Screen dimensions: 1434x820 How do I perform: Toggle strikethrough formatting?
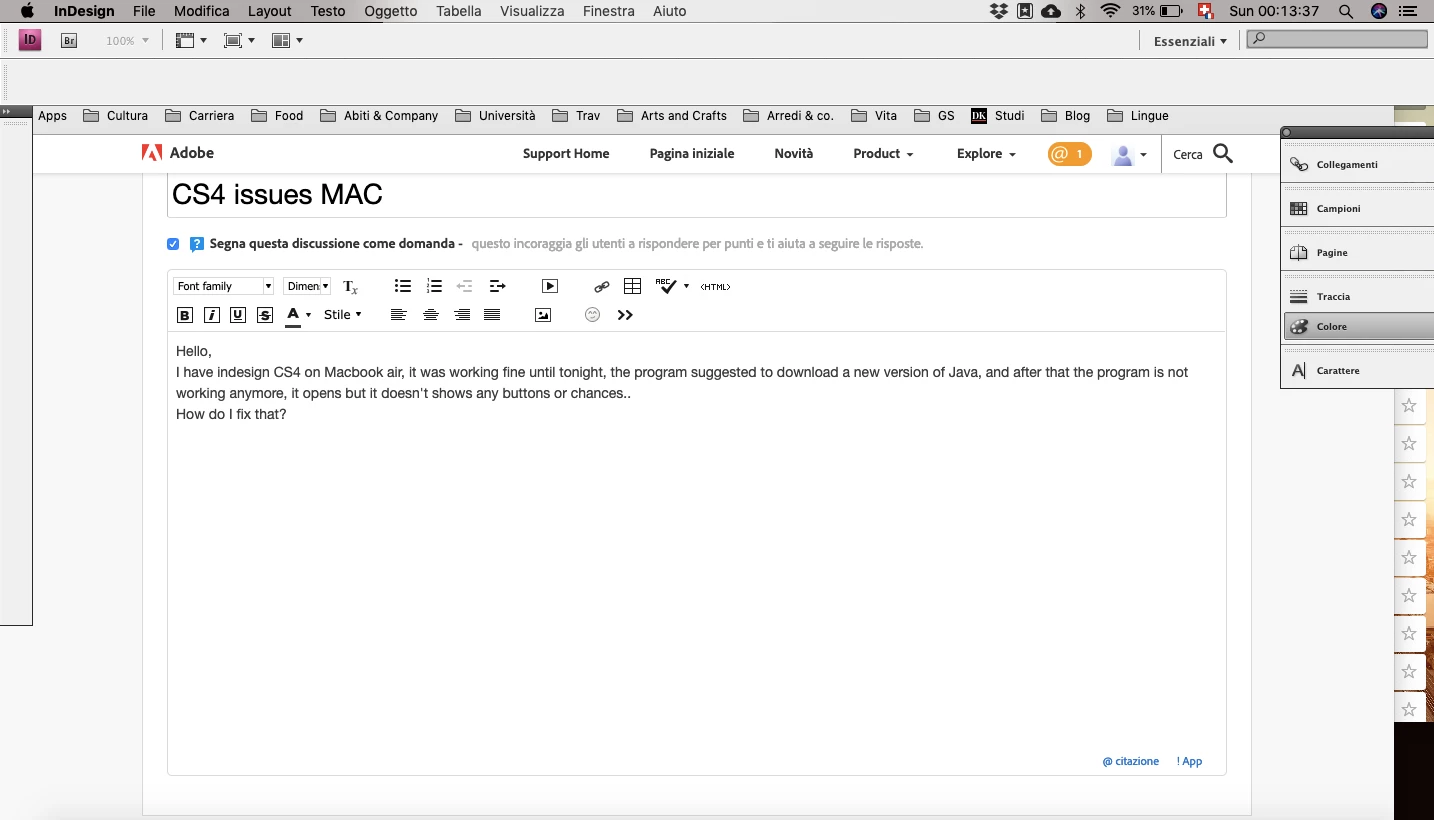[265, 315]
